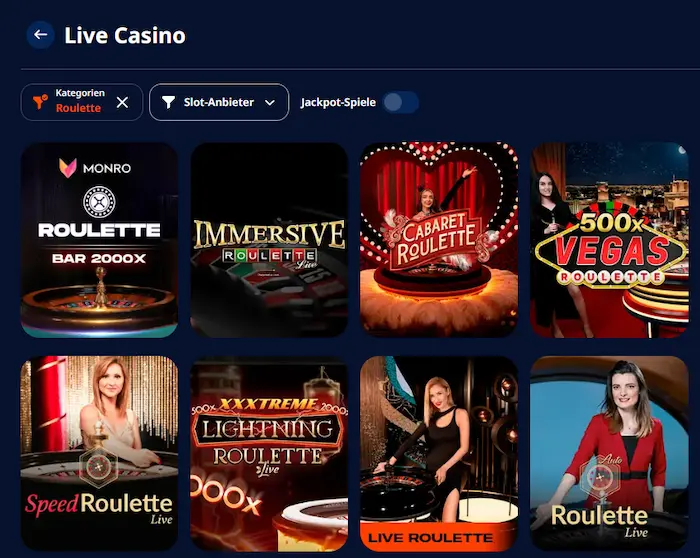The image size is (700, 558).
Task: Launch Immersive Roulette Live game
Action: coord(269,240)
